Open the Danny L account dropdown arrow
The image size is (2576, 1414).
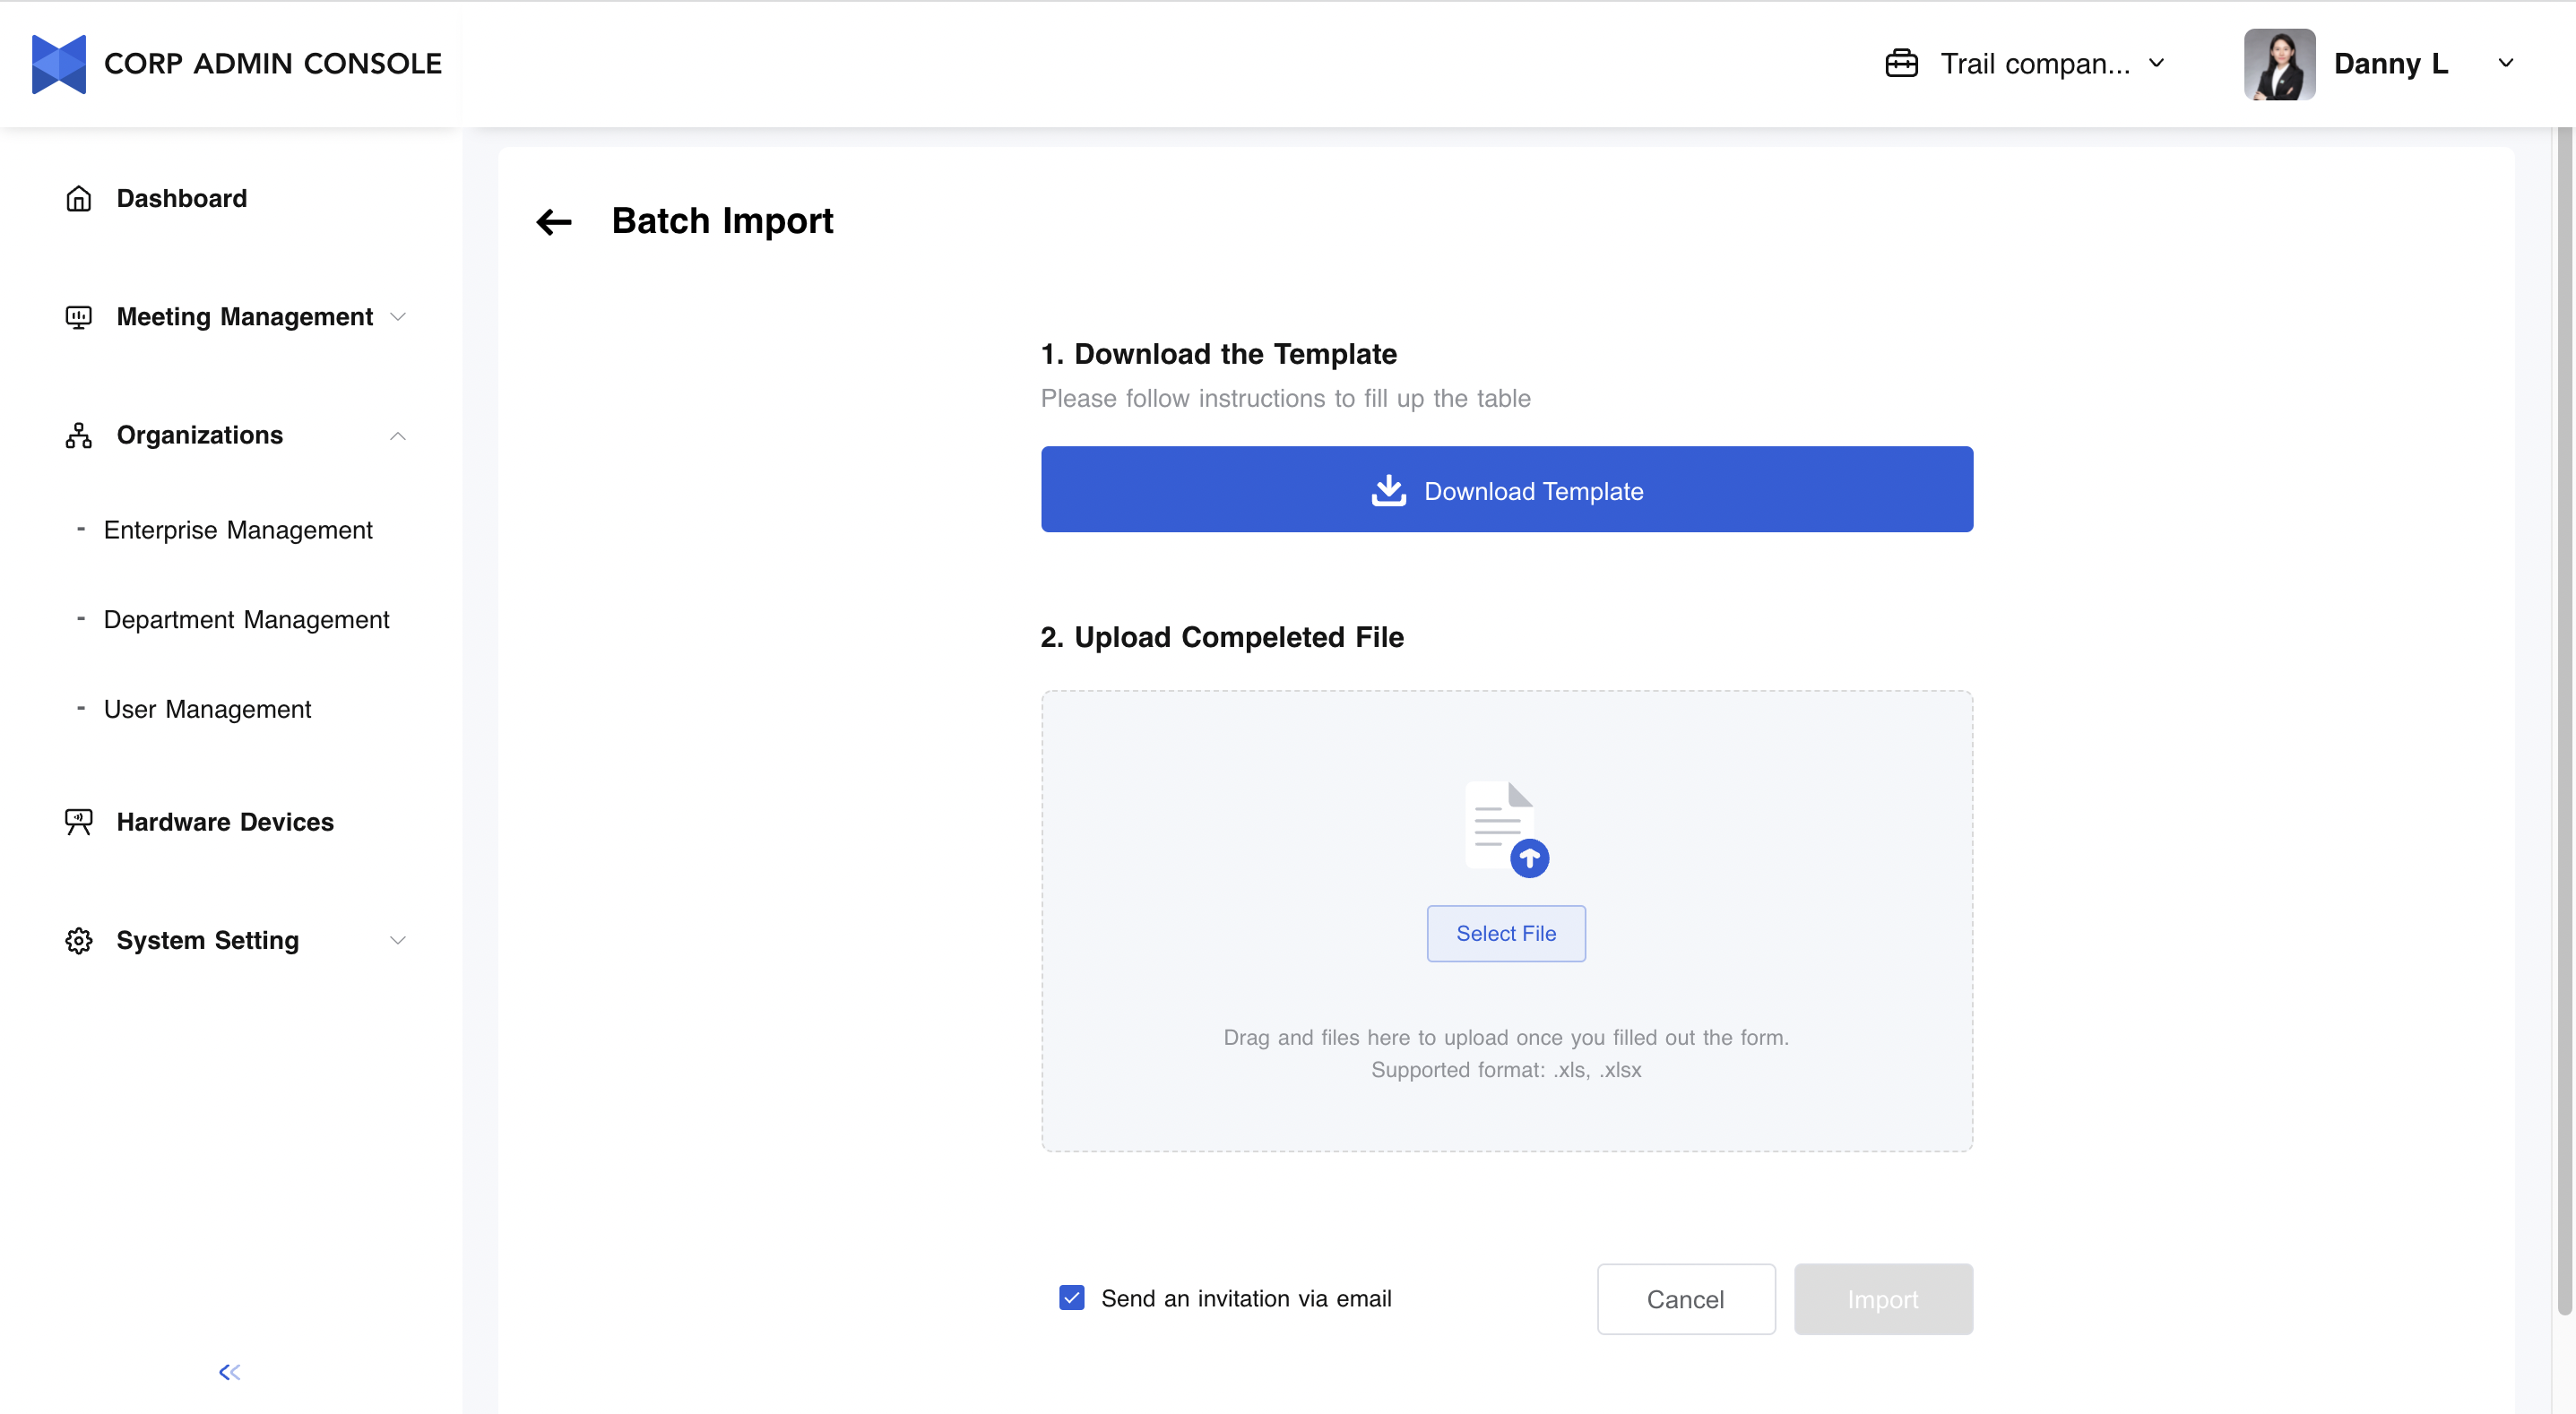2505,64
